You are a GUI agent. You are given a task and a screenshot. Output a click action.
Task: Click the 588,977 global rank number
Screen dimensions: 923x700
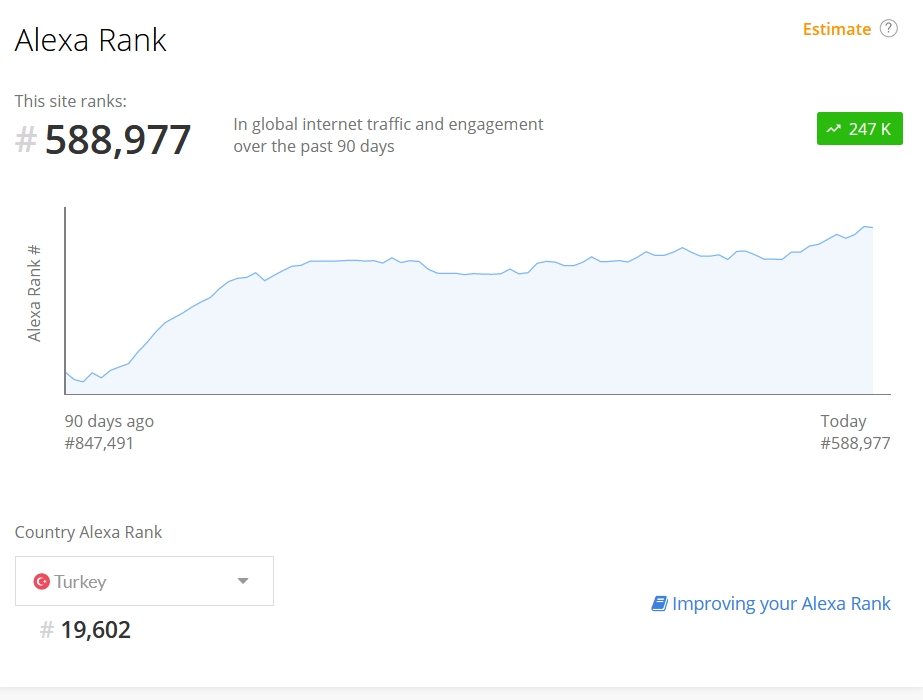click(x=118, y=140)
